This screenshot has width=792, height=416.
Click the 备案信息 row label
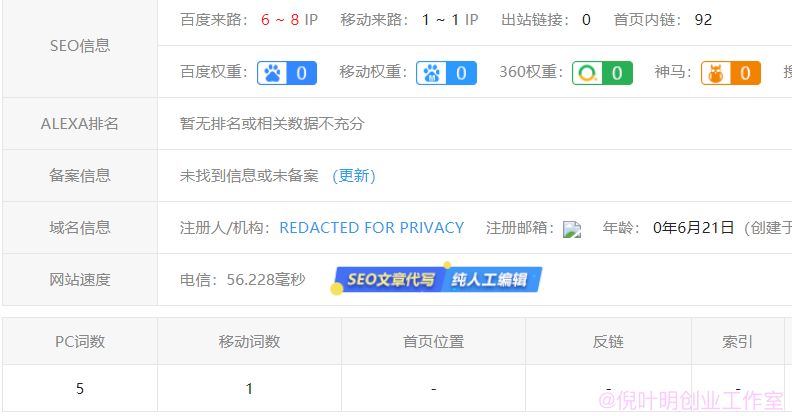(x=80, y=176)
